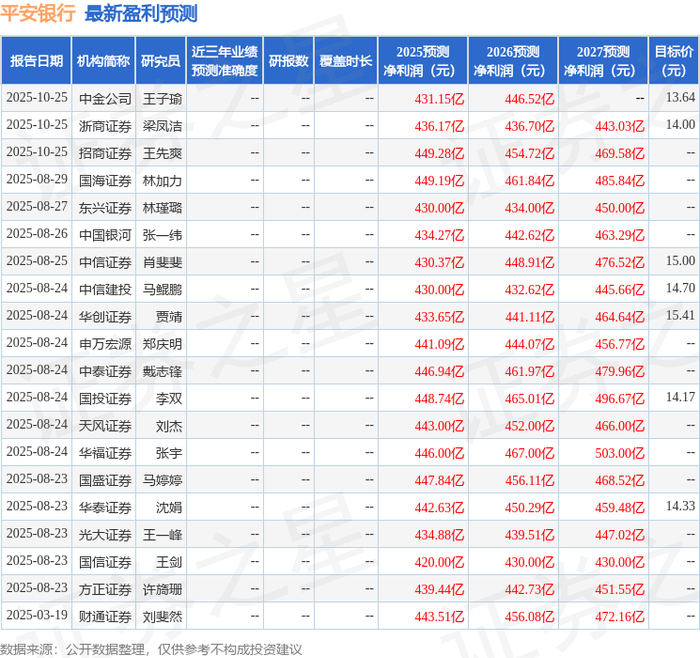Select the 财通证券 institution cell
700x658 pixels.
[x=105, y=616]
